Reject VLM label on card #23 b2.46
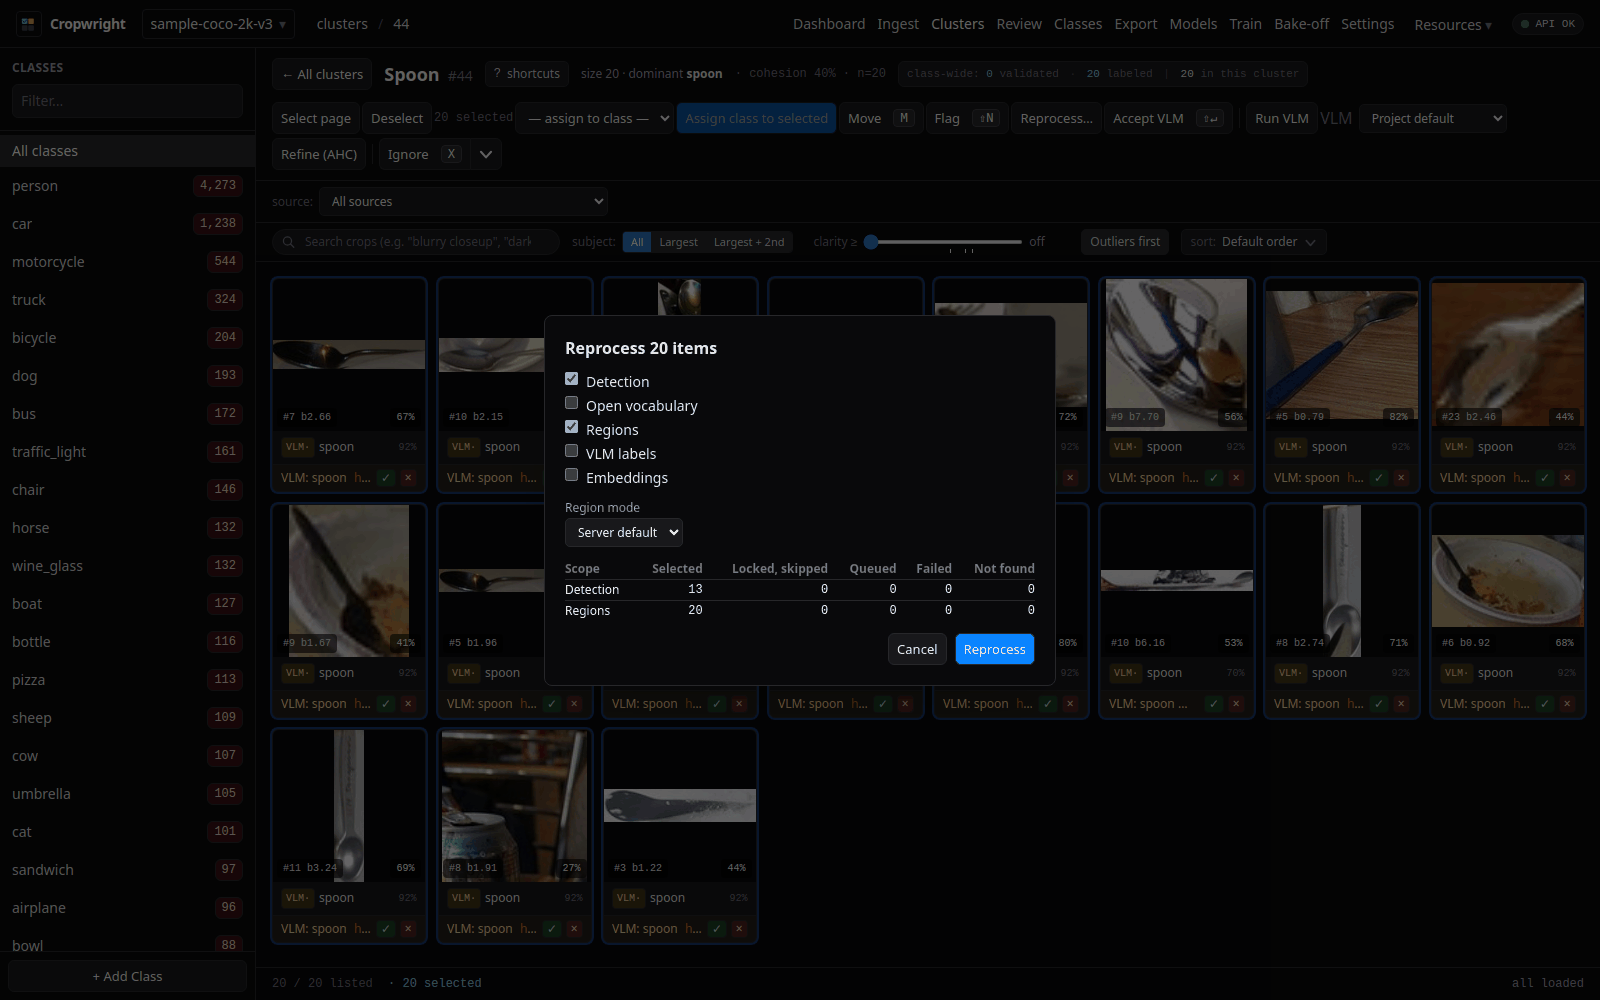This screenshot has height=1000, width=1600. pyautogui.click(x=1567, y=478)
